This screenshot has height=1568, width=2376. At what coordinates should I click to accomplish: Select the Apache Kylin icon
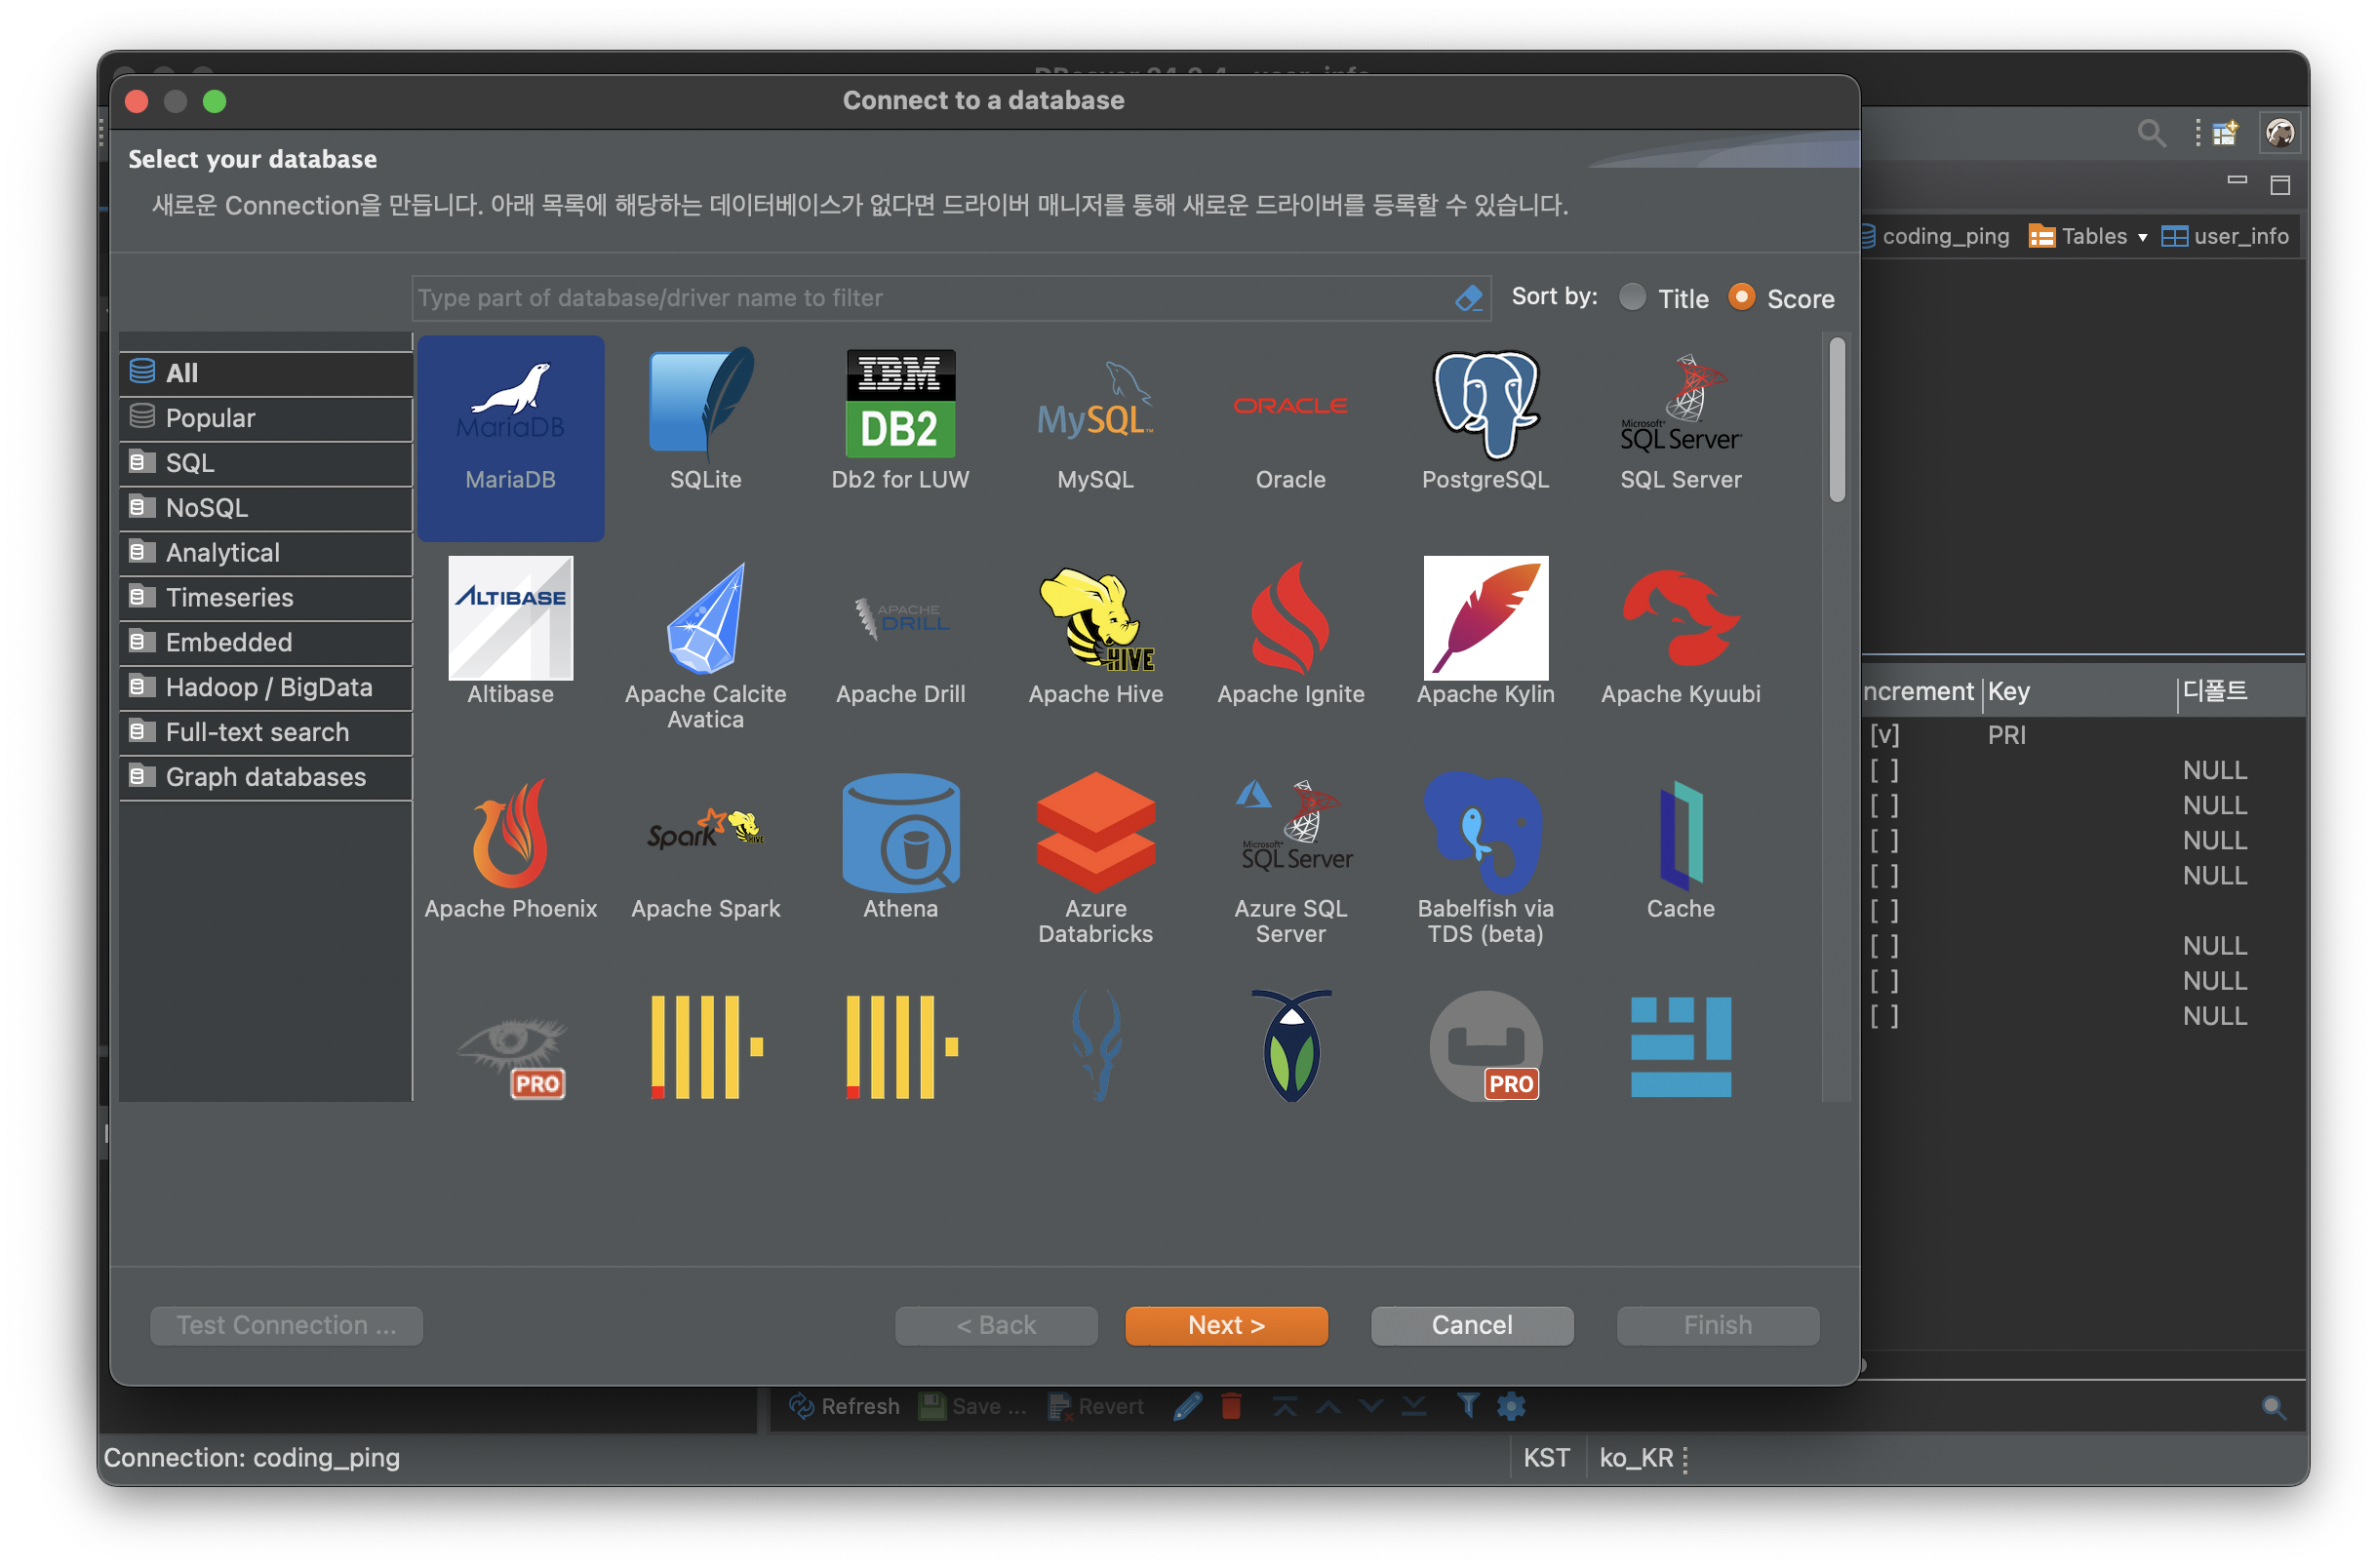pyautogui.click(x=1485, y=632)
